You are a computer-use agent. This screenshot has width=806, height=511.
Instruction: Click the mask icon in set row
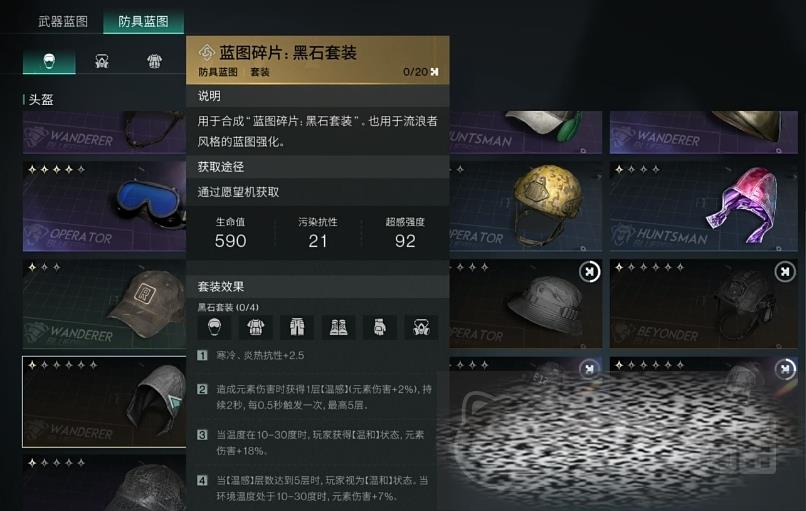coord(421,327)
